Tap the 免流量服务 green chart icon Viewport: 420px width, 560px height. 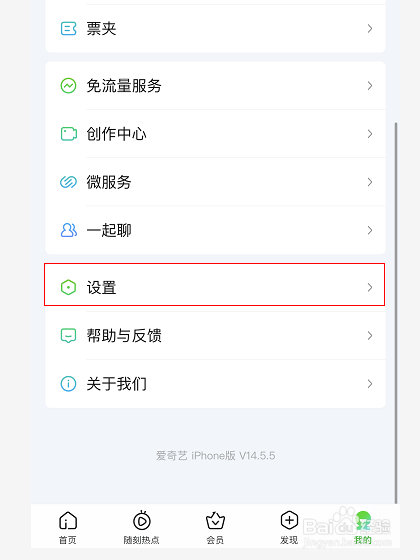click(x=69, y=86)
